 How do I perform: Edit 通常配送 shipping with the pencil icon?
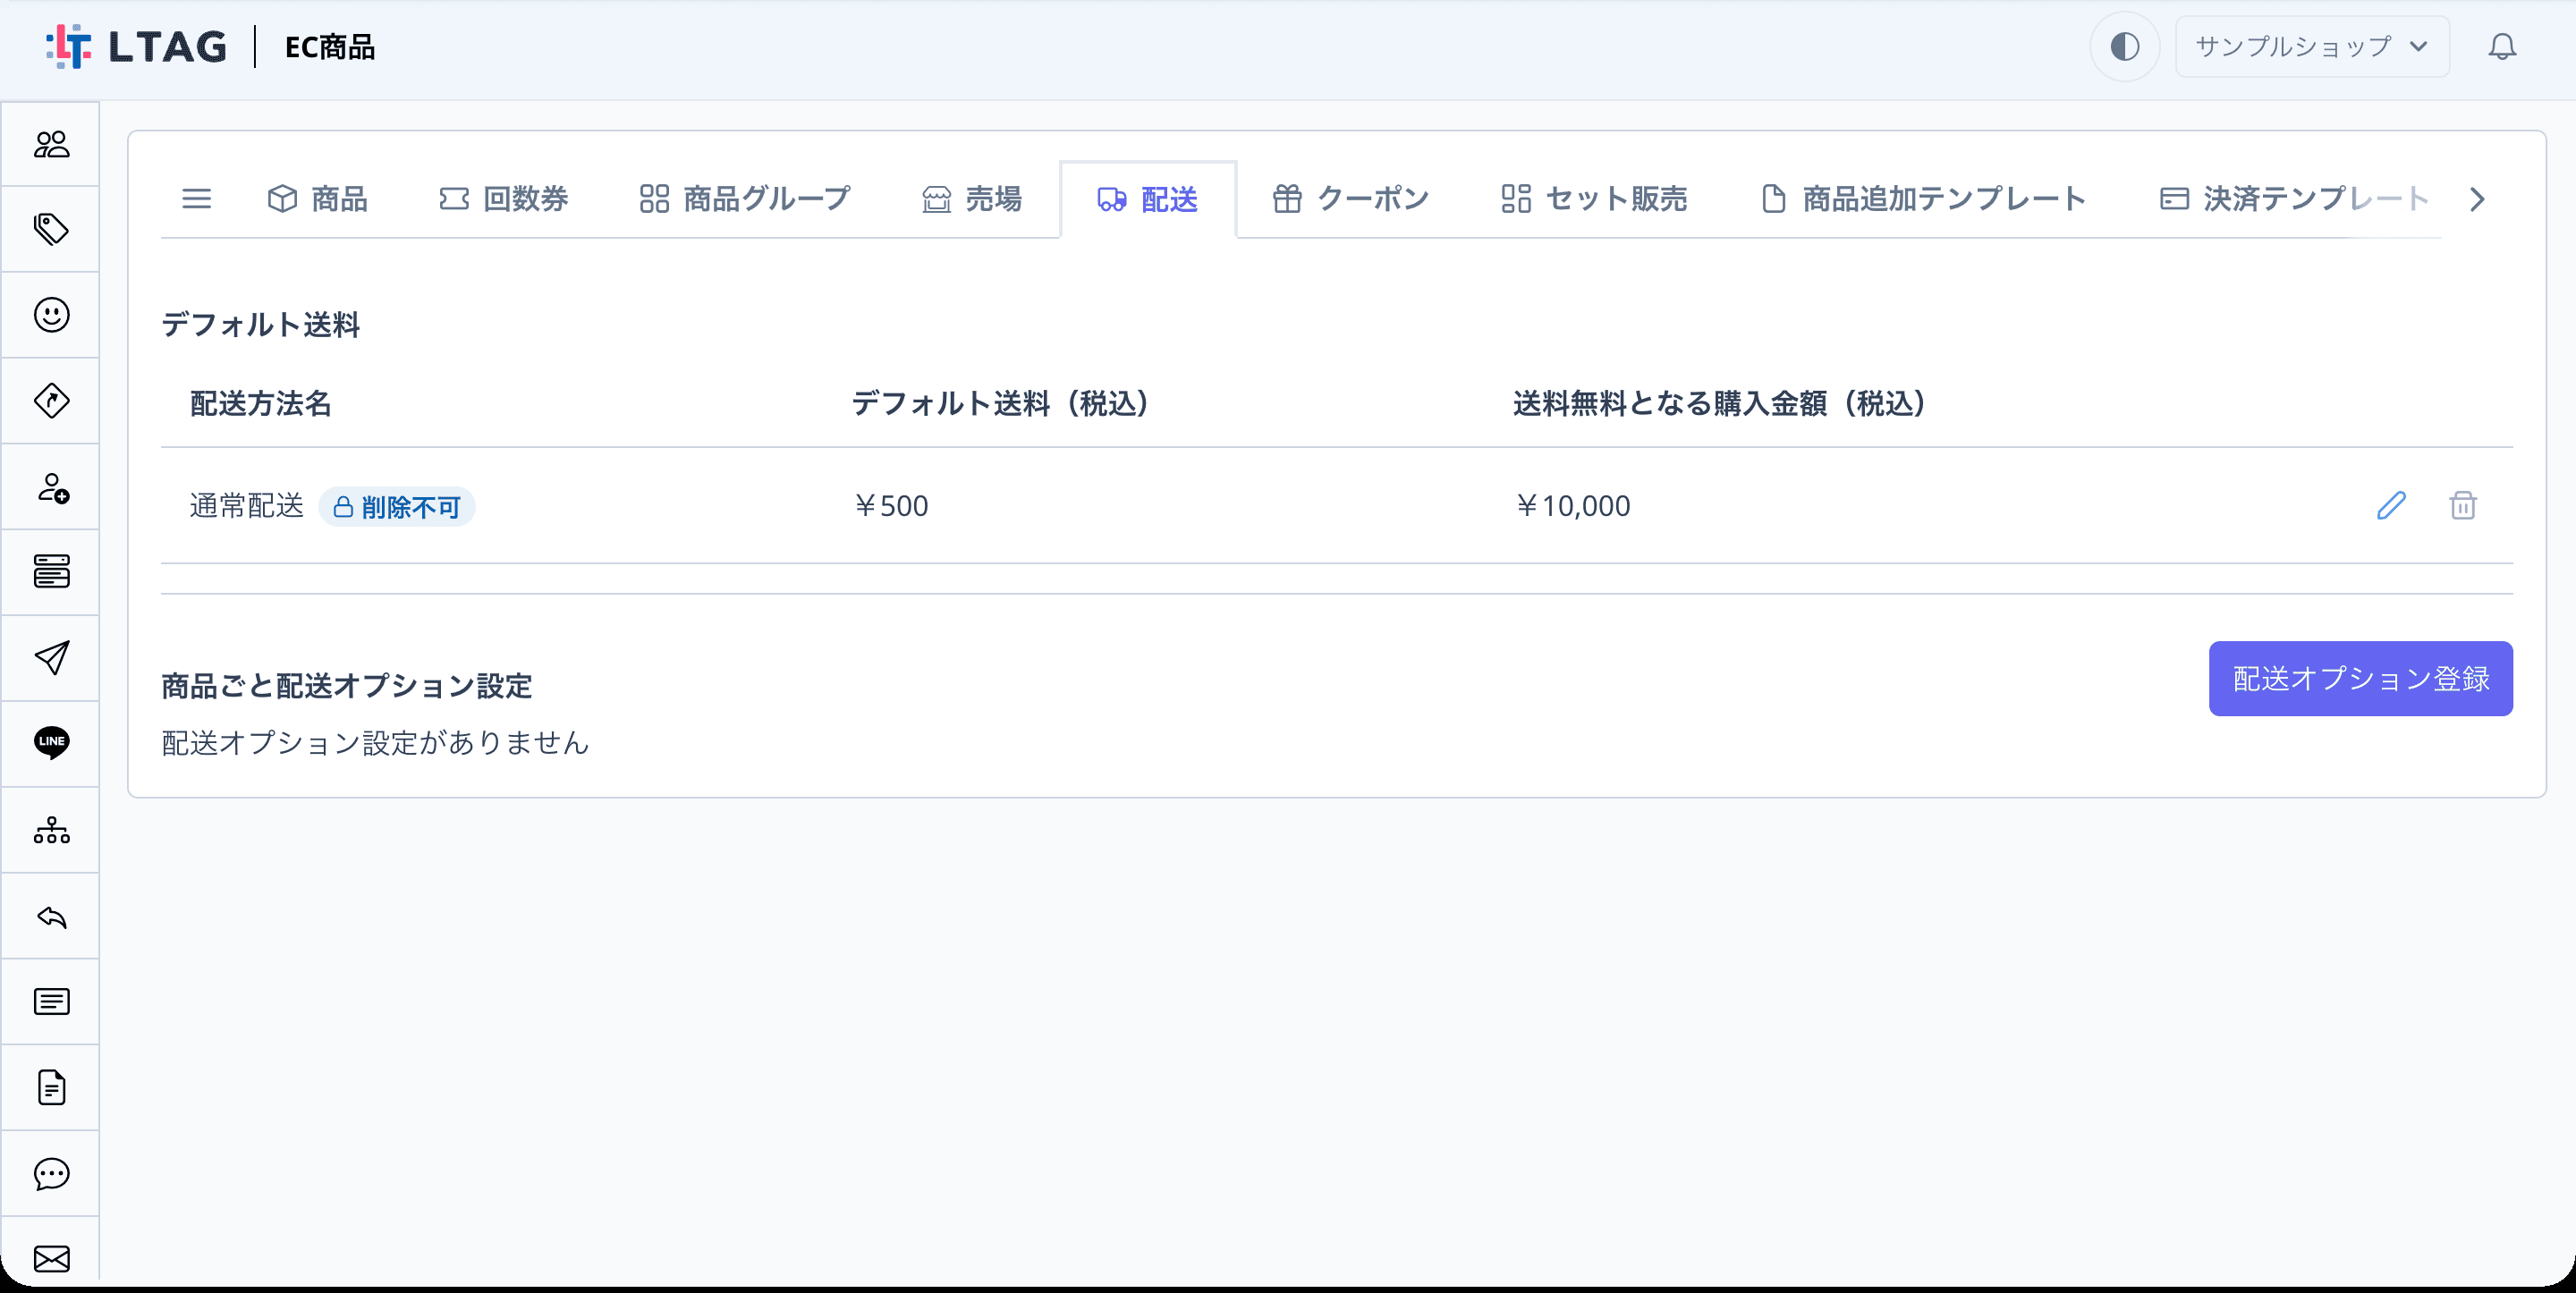[x=2391, y=506]
